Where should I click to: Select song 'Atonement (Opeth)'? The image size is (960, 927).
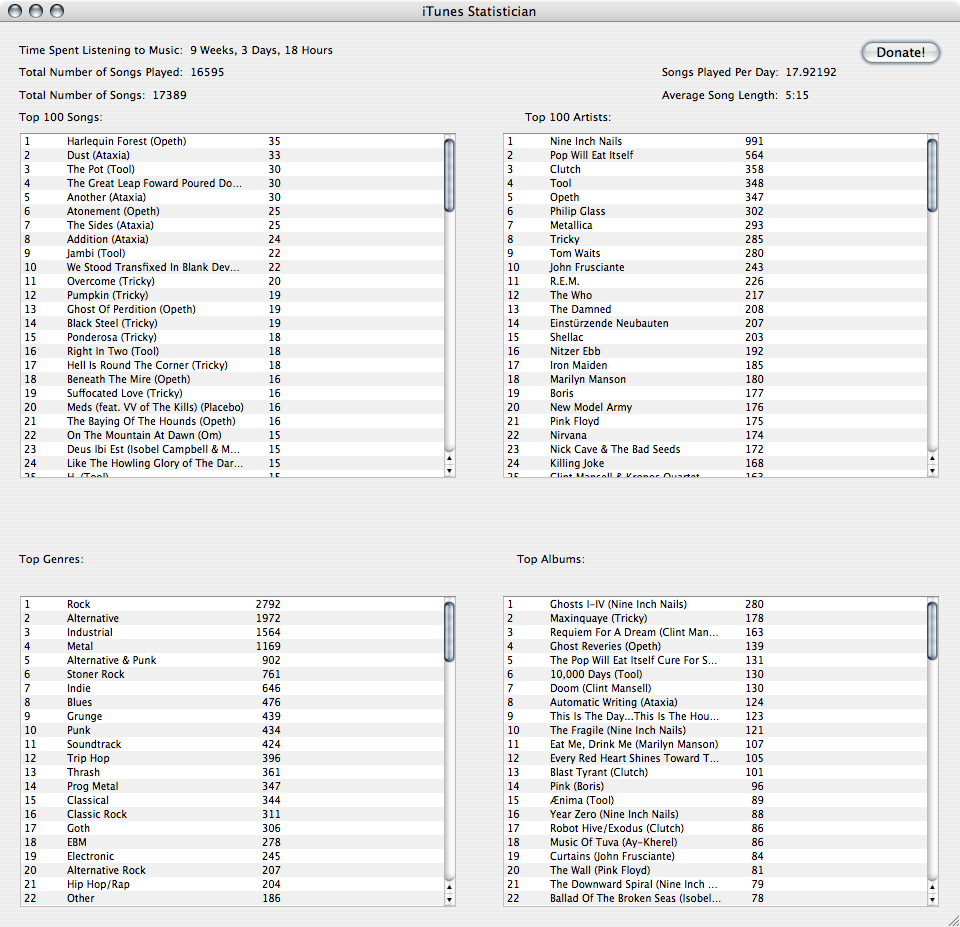[232, 211]
